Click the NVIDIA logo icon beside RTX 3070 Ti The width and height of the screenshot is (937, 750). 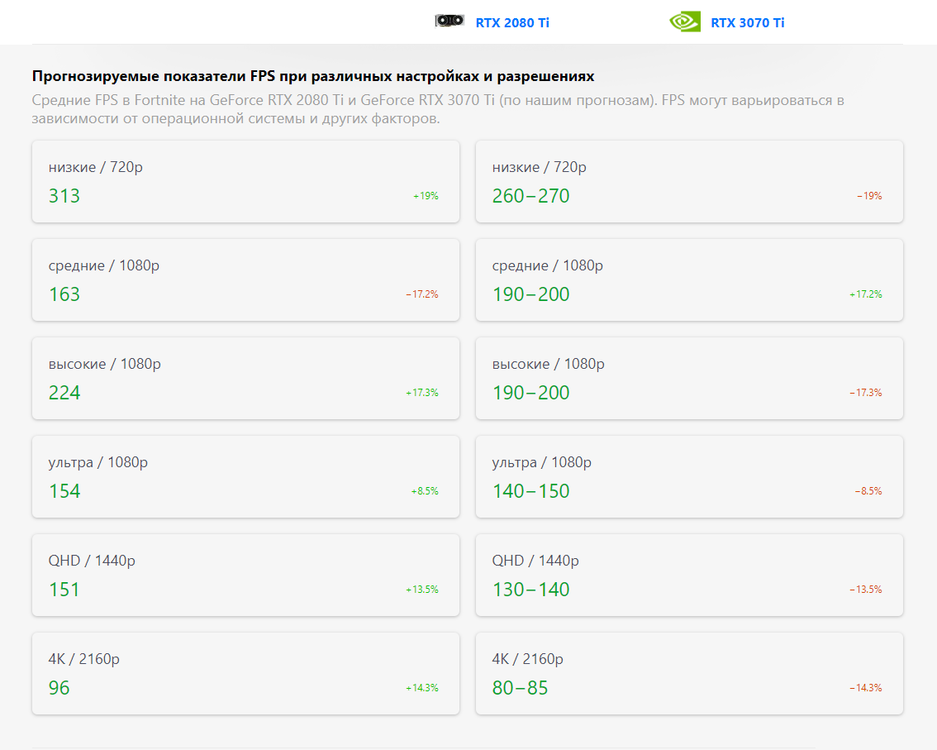[685, 22]
